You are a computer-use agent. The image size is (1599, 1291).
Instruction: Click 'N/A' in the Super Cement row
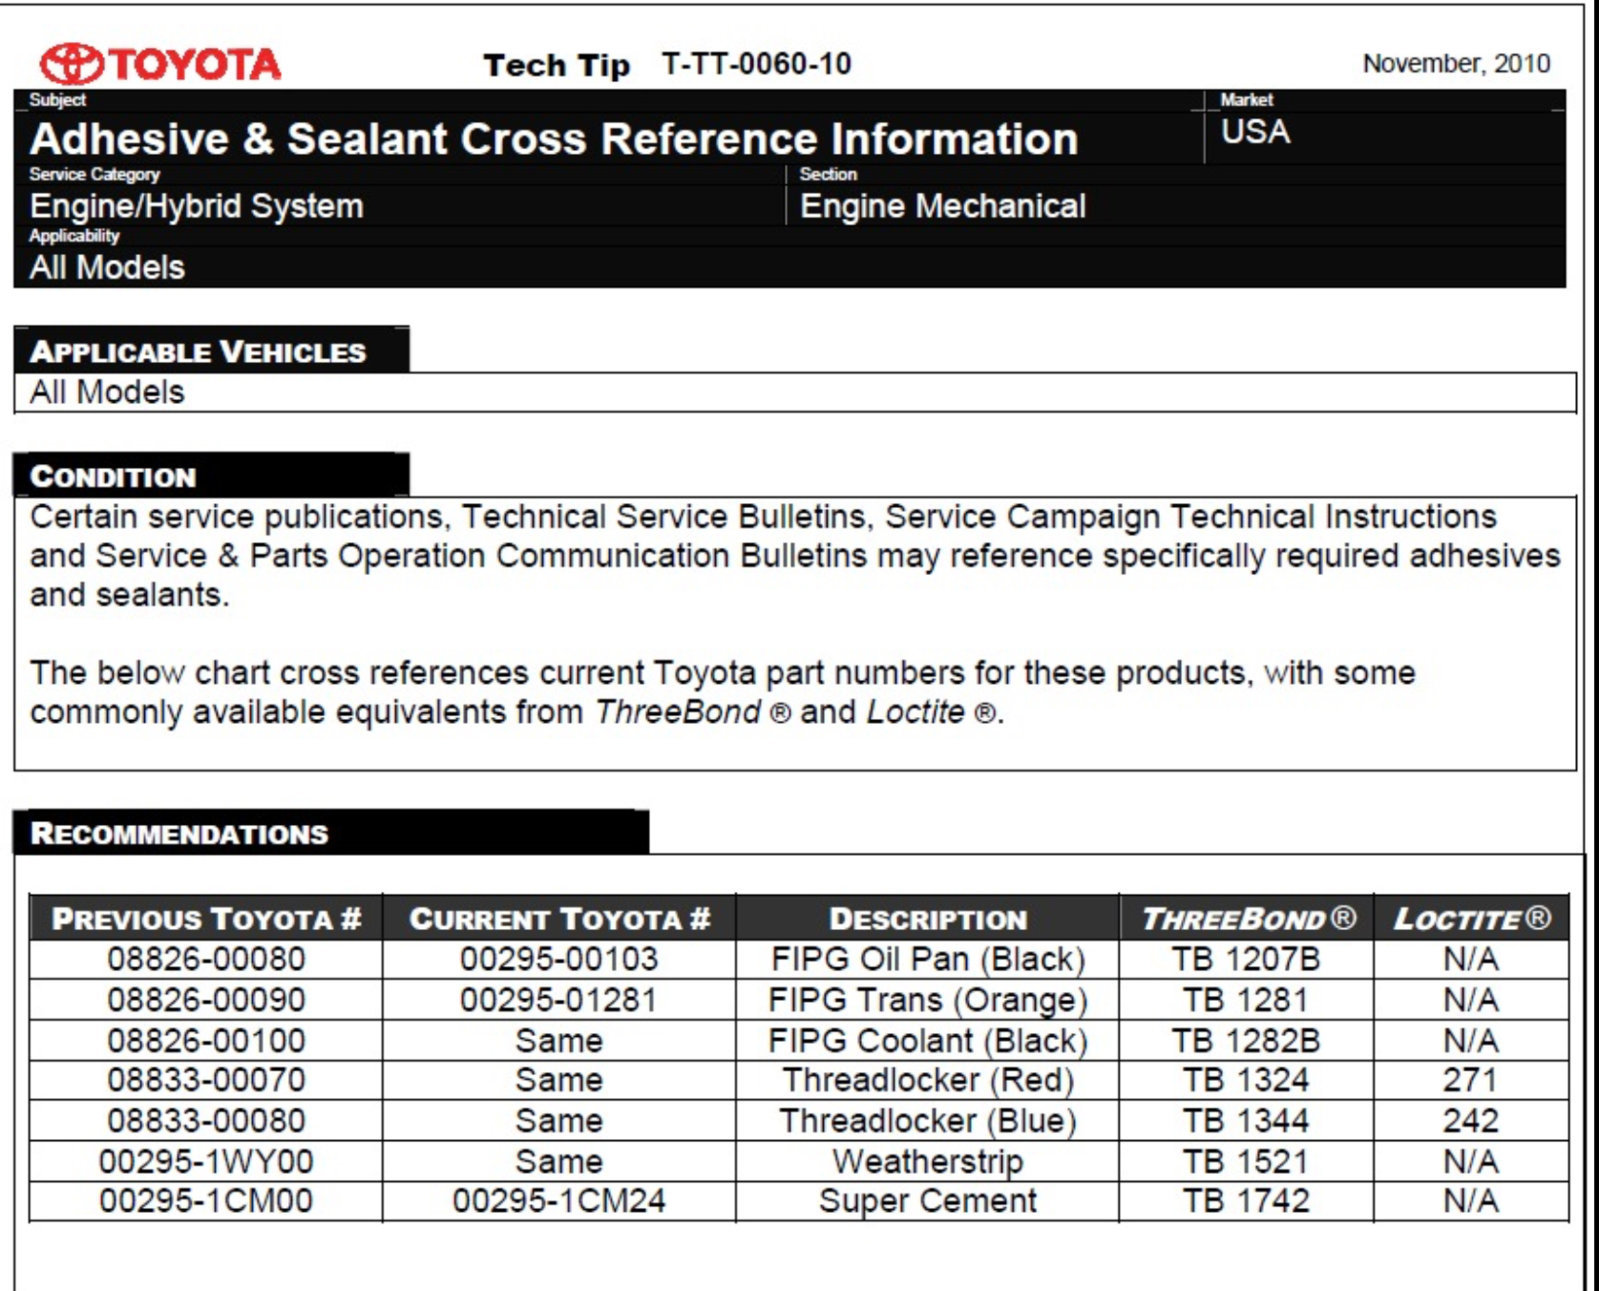1471,1201
